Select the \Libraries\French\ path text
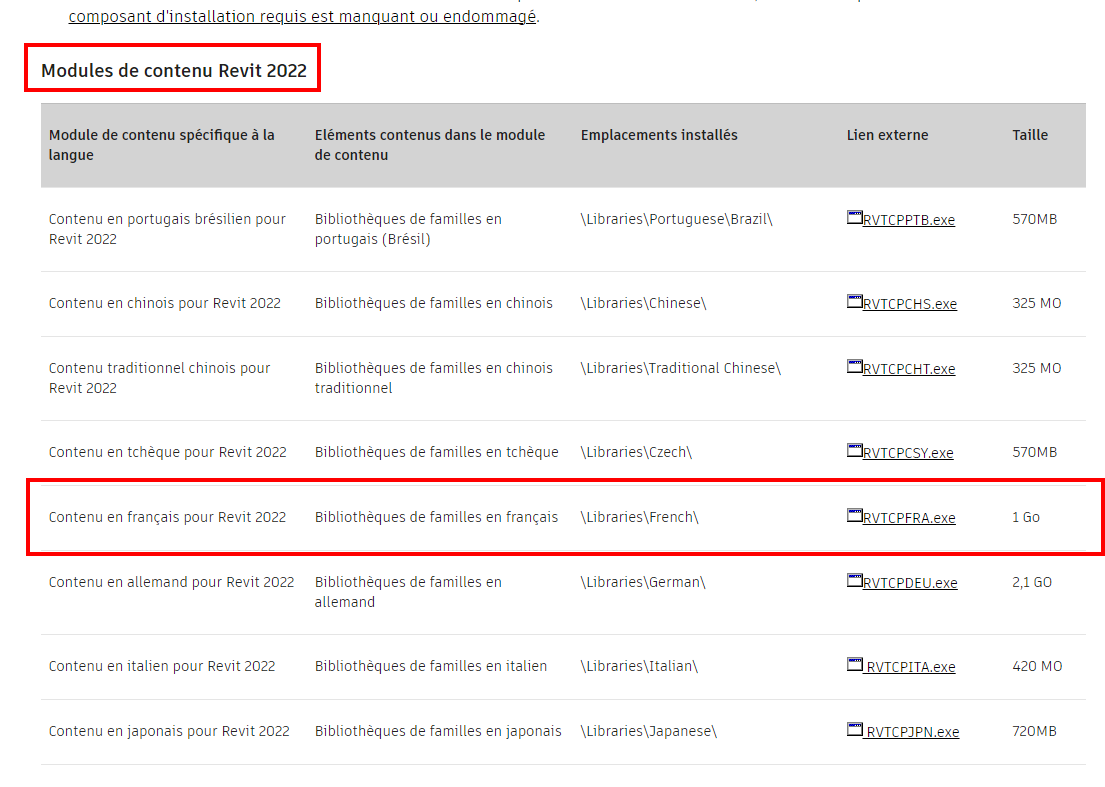Viewport: 1105px width, 787px height. 639,517
